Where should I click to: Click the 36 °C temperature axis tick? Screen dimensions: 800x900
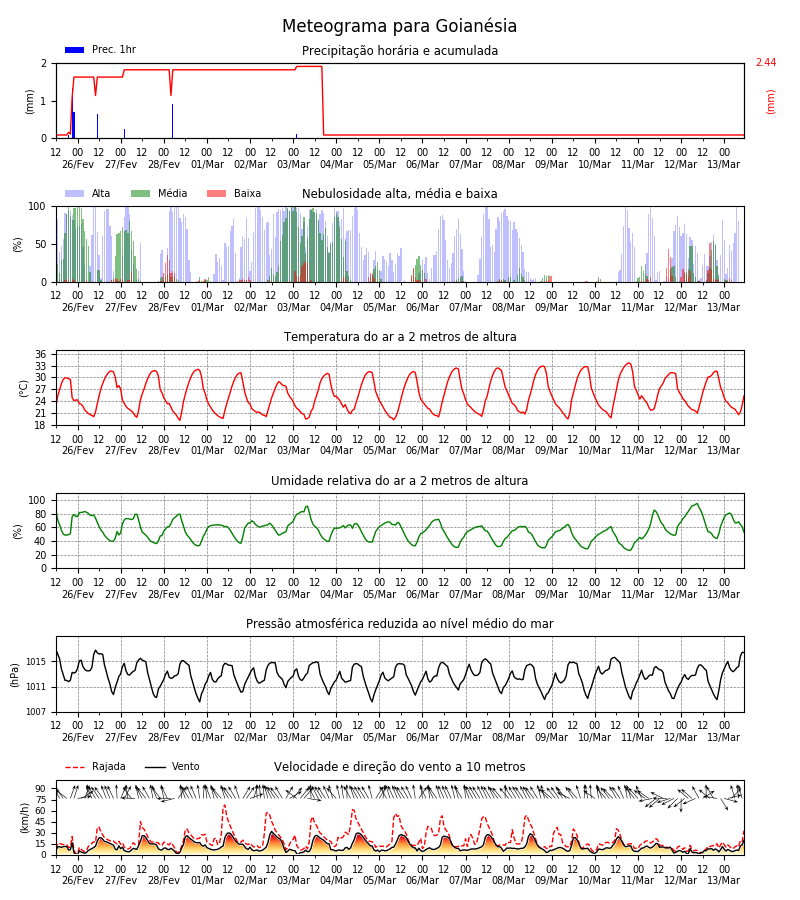40,354
